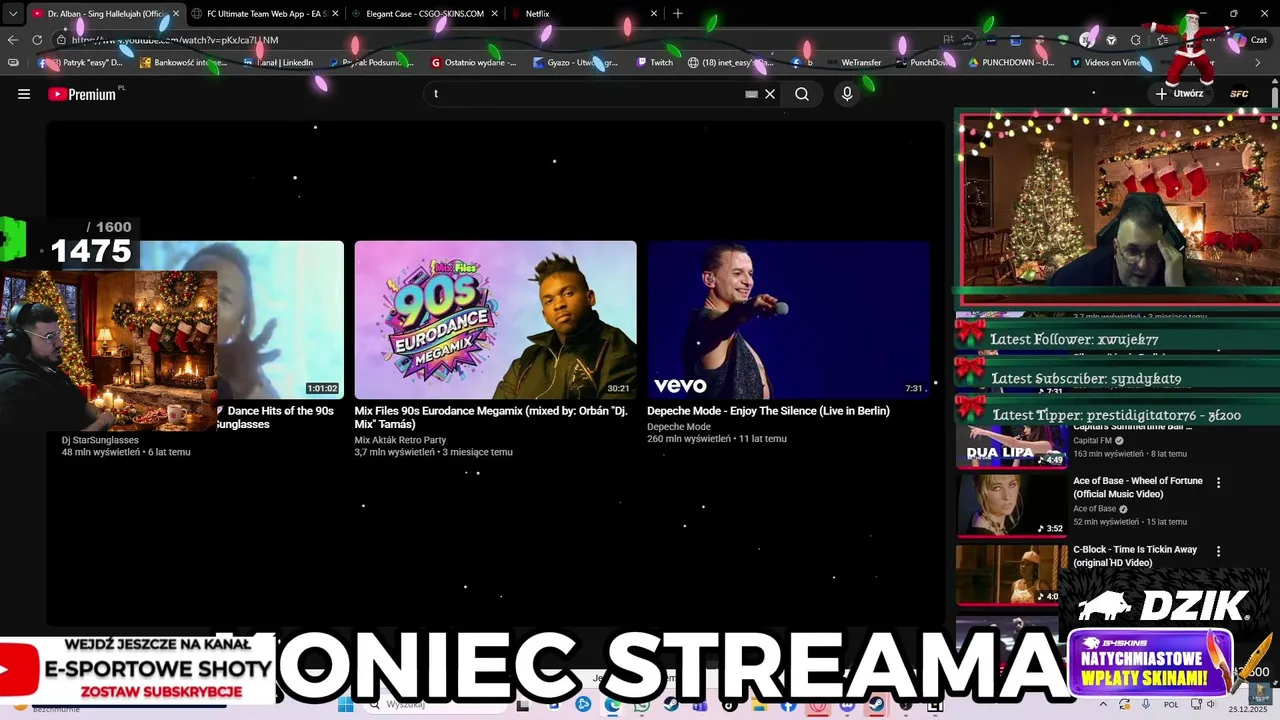Open the 25.12.2025 taskbar date
1280x720 pixels.
click(x=1248, y=709)
